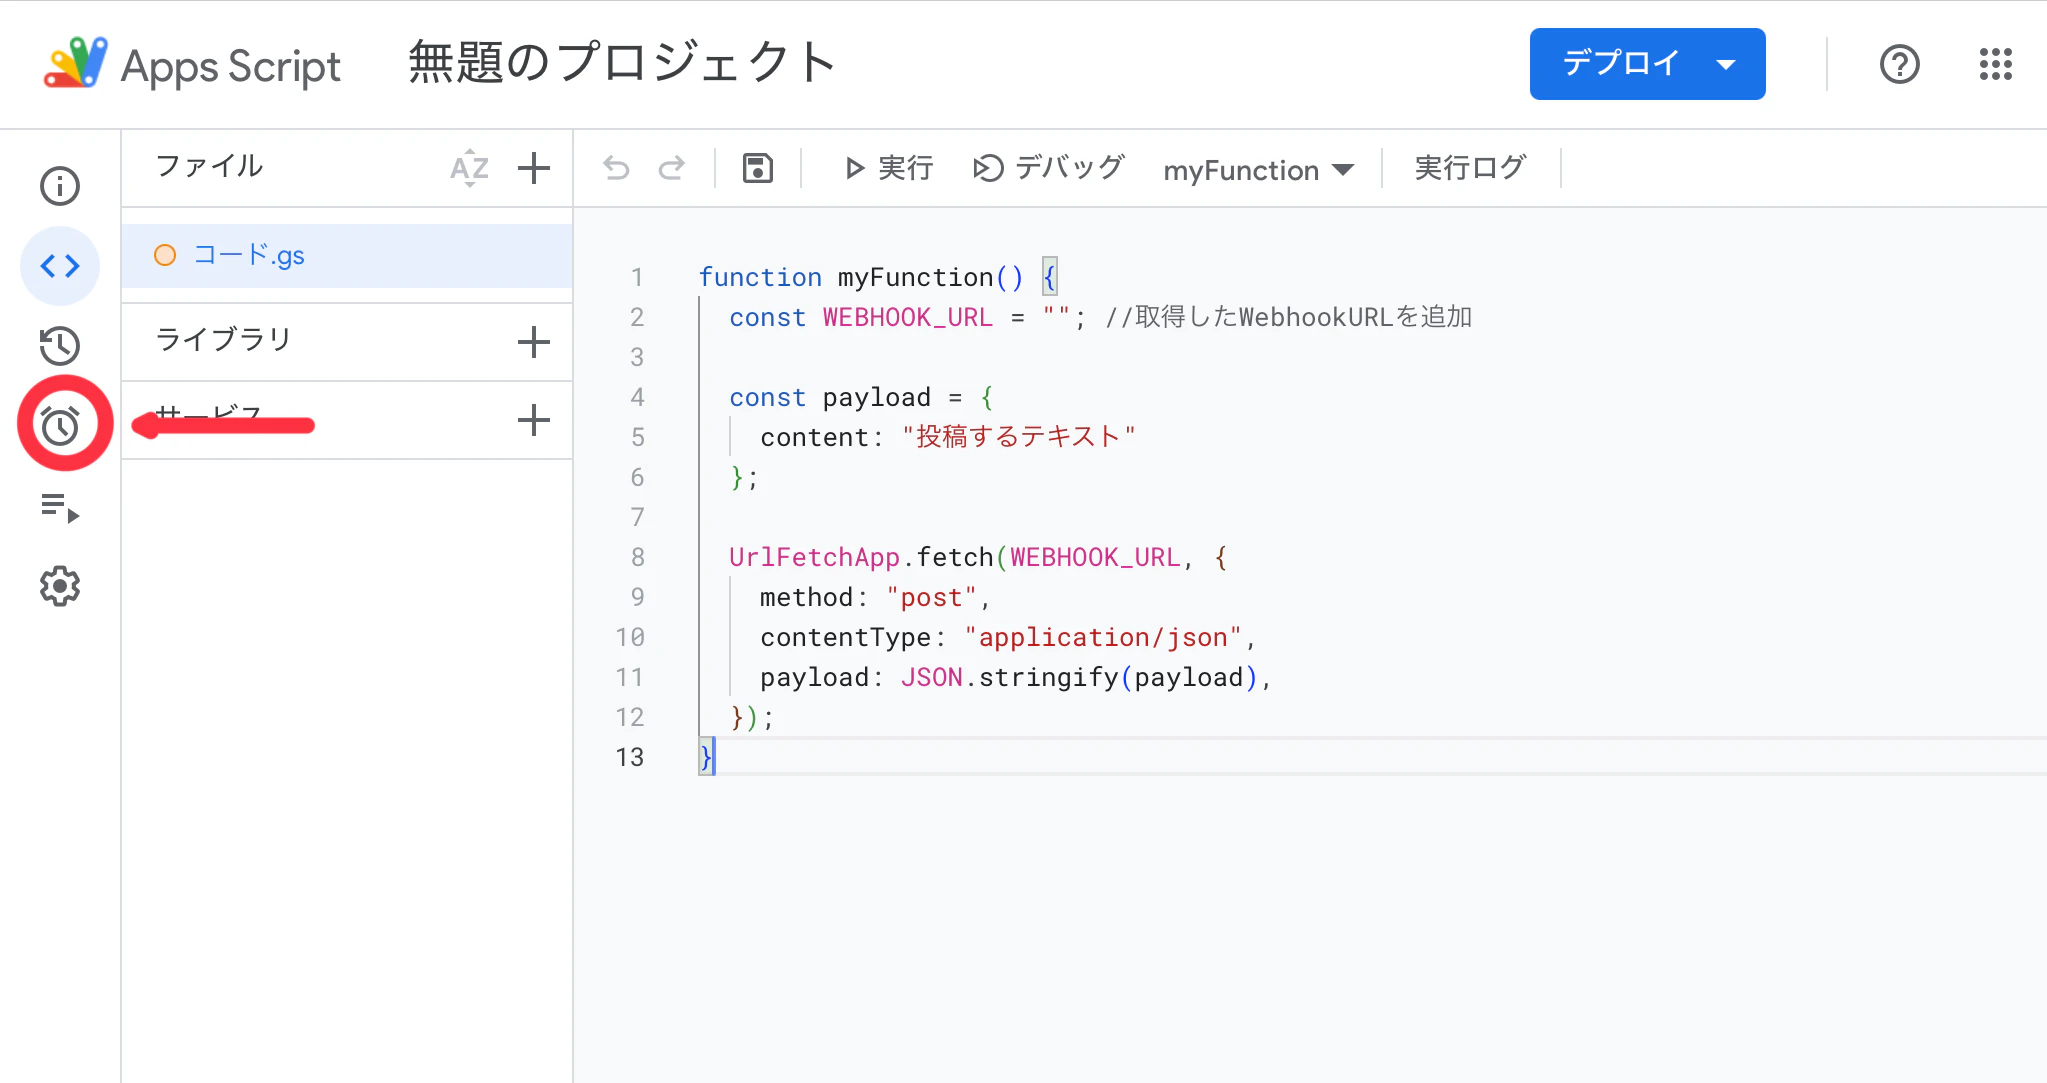The width and height of the screenshot is (2047, 1083).
Task: Add a library with plus button
Action: point(534,342)
